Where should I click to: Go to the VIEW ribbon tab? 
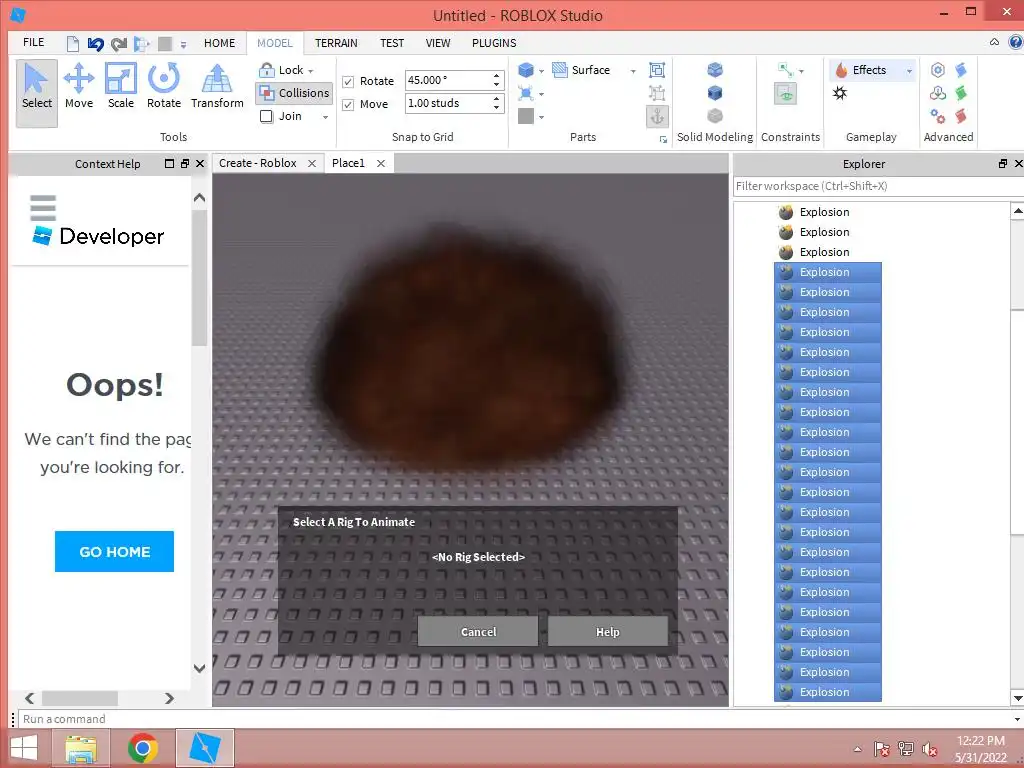pyautogui.click(x=438, y=43)
